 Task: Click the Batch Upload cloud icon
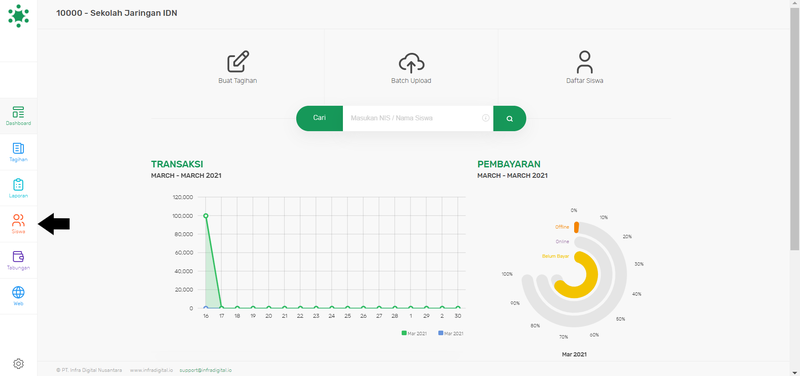click(x=411, y=63)
